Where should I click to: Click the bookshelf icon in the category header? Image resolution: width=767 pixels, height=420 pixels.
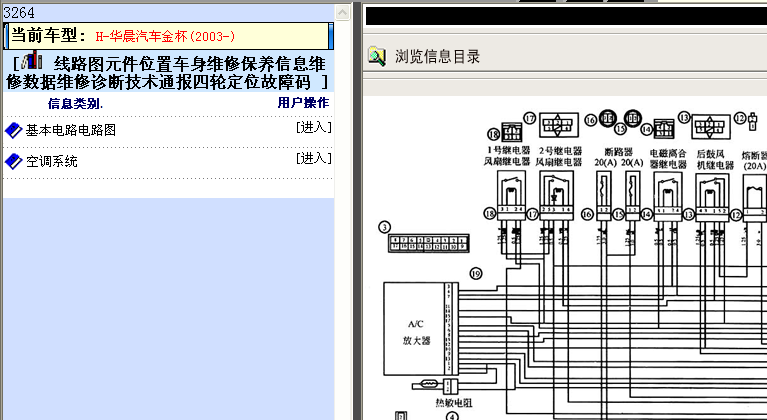33,62
